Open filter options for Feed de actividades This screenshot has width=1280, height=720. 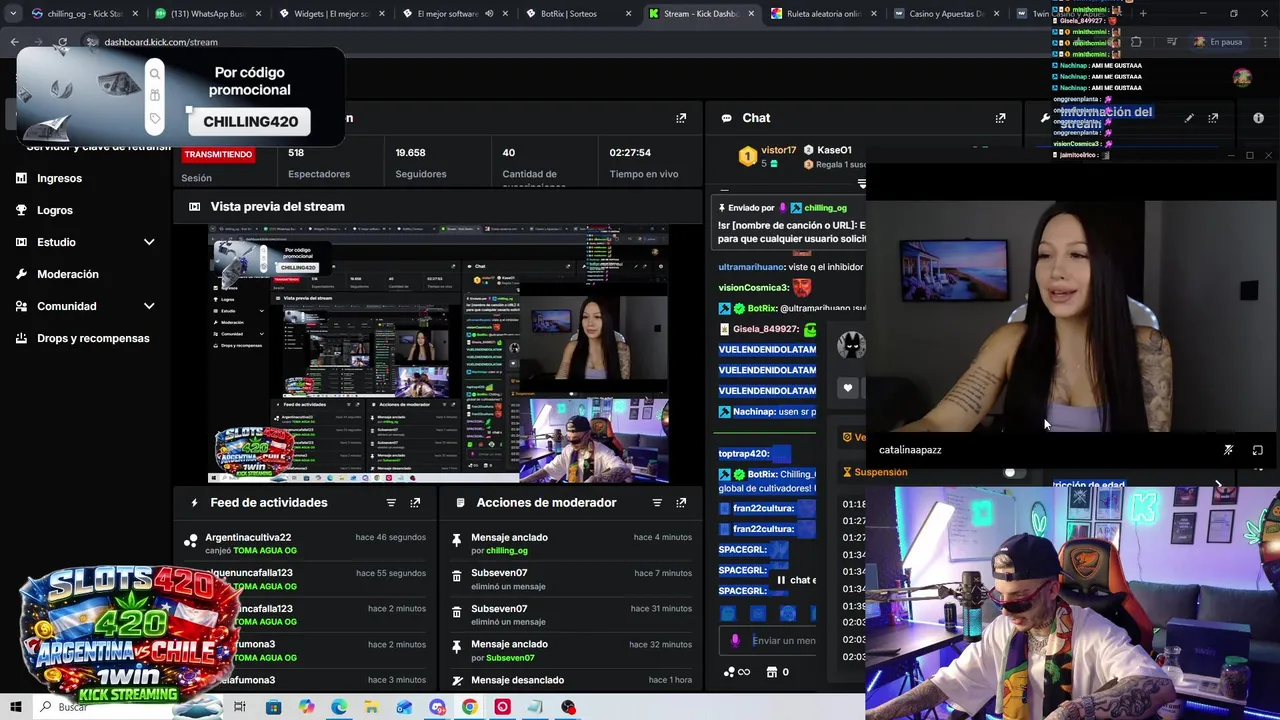(391, 503)
